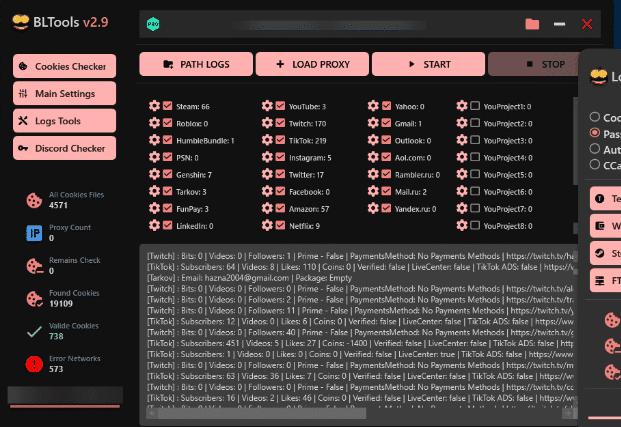This screenshot has height=427, width=621.
Task: Open the Amazon gear settings icon
Action: (x=267, y=208)
